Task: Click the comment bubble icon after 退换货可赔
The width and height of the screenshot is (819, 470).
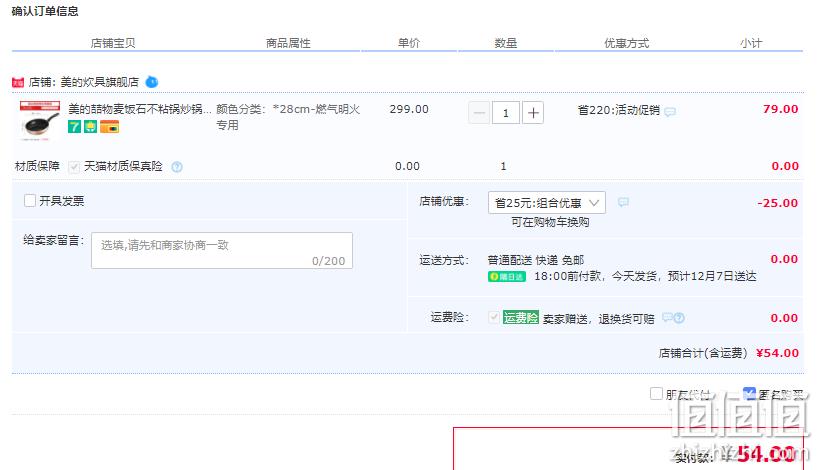Action: point(667,318)
